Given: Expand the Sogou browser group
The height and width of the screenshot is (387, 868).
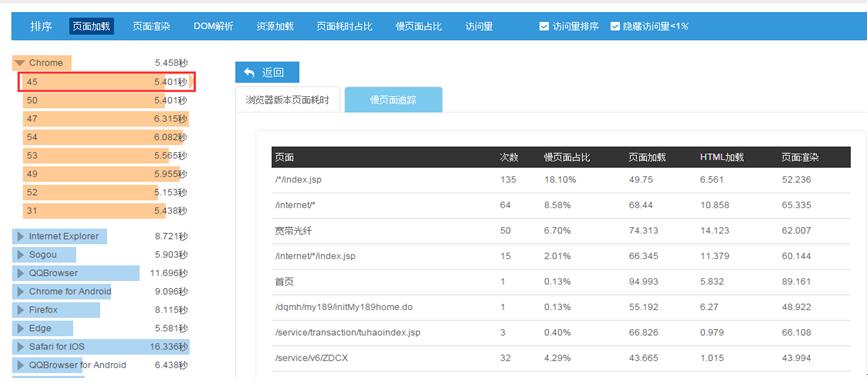Looking at the screenshot, I should pos(20,255).
